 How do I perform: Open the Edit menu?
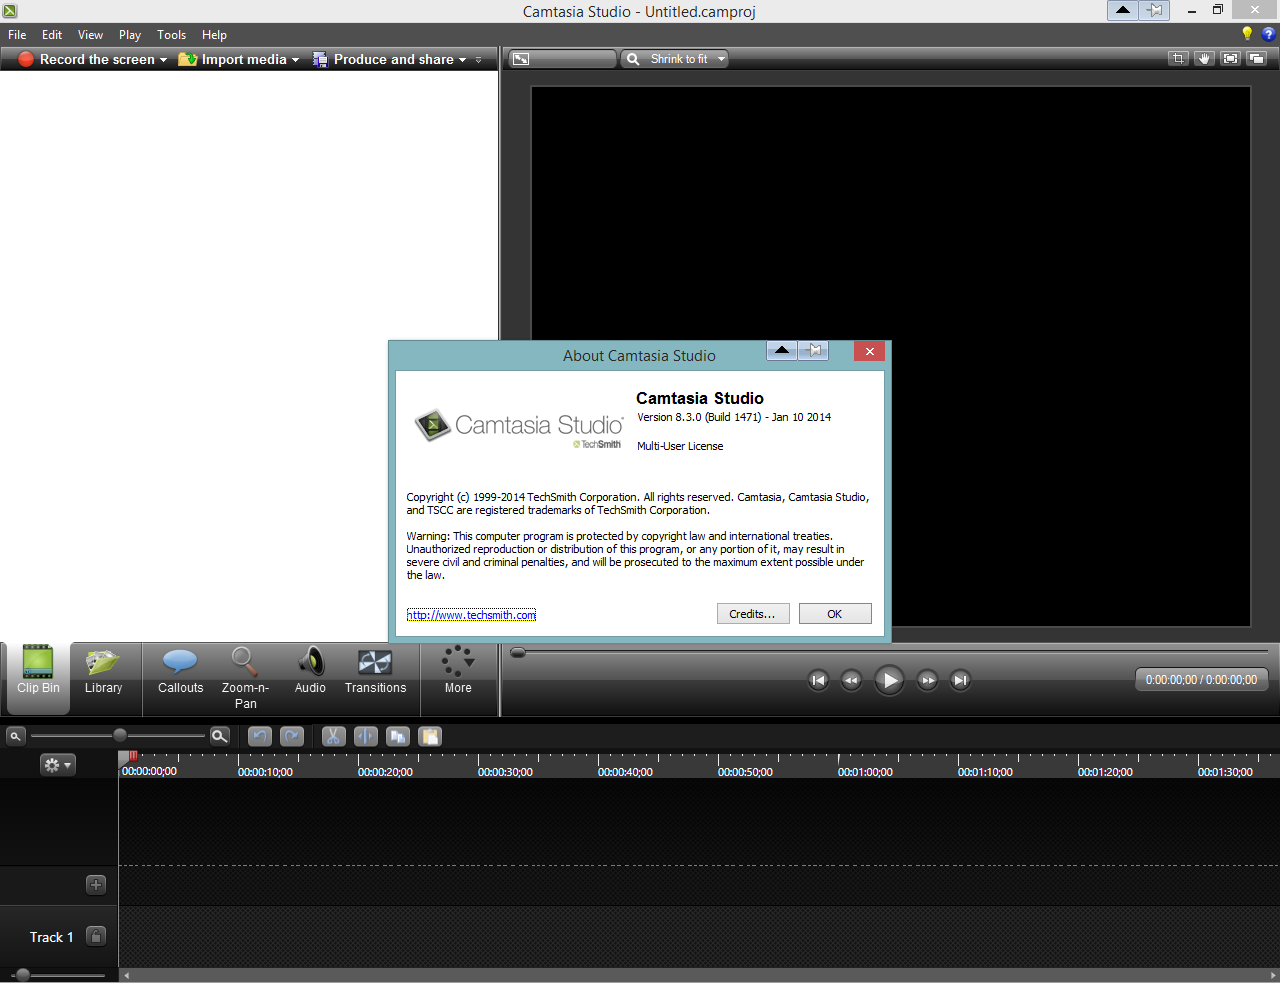pyautogui.click(x=52, y=35)
